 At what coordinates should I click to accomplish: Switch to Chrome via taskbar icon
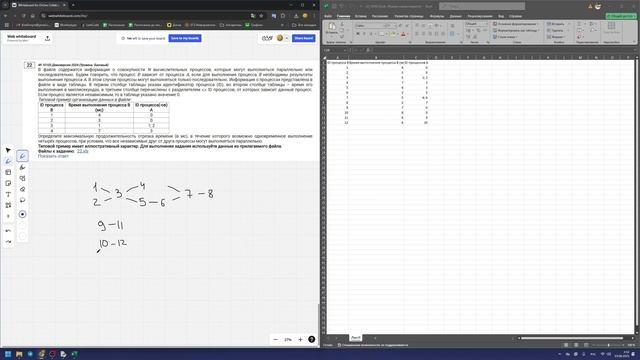[42, 354]
